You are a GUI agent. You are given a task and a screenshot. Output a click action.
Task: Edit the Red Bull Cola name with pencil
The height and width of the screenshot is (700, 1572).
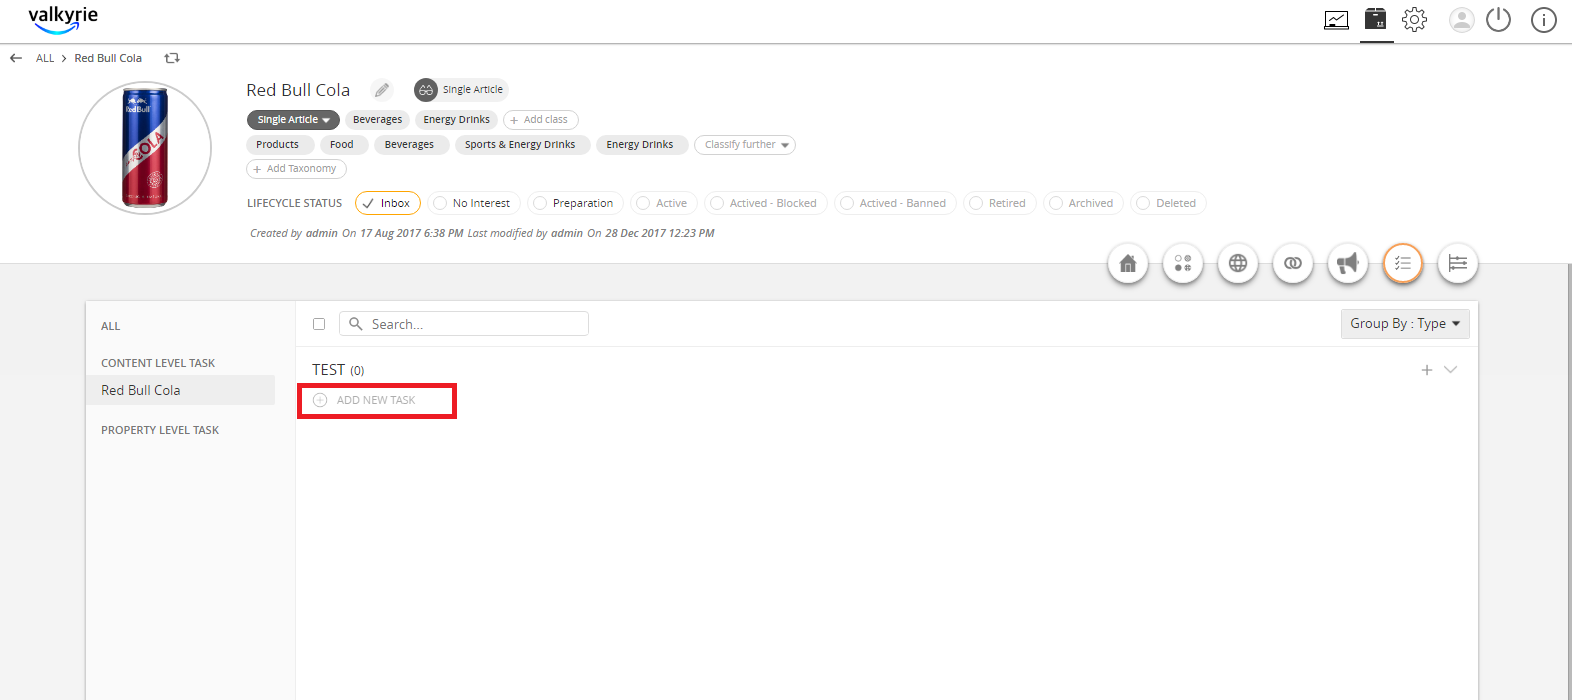pos(382,90)
